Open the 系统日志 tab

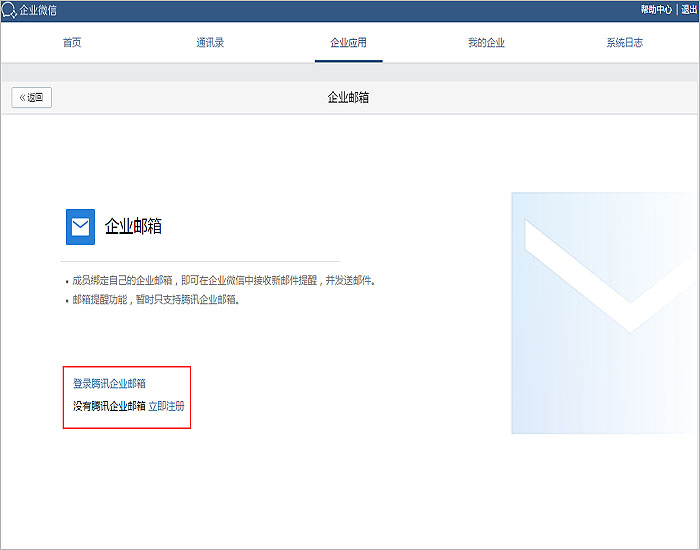tap(624, 43)
